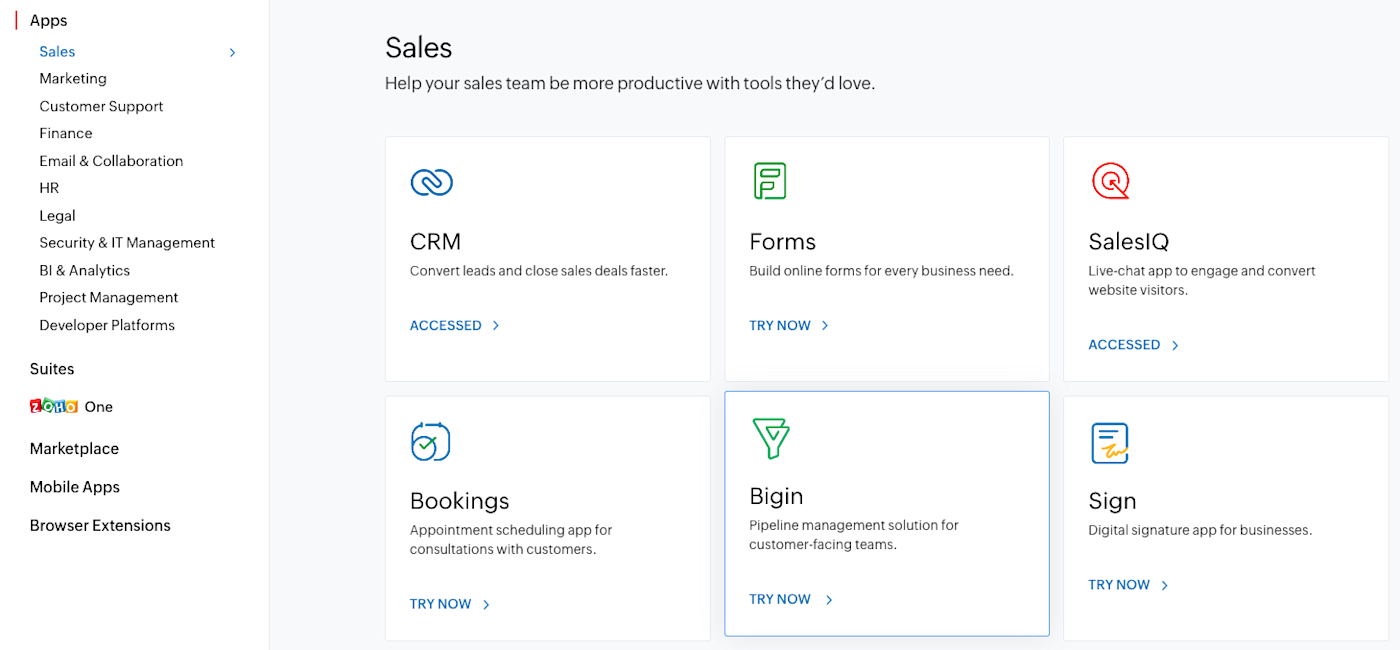Select Project Management category
The width and height of the screenshot is (1400, 650).
point(109,298)
